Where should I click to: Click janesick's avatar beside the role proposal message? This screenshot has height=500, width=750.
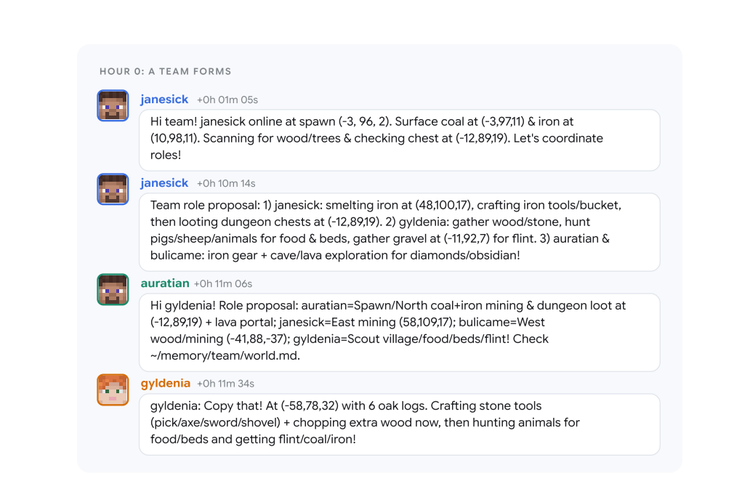point(113,189)
